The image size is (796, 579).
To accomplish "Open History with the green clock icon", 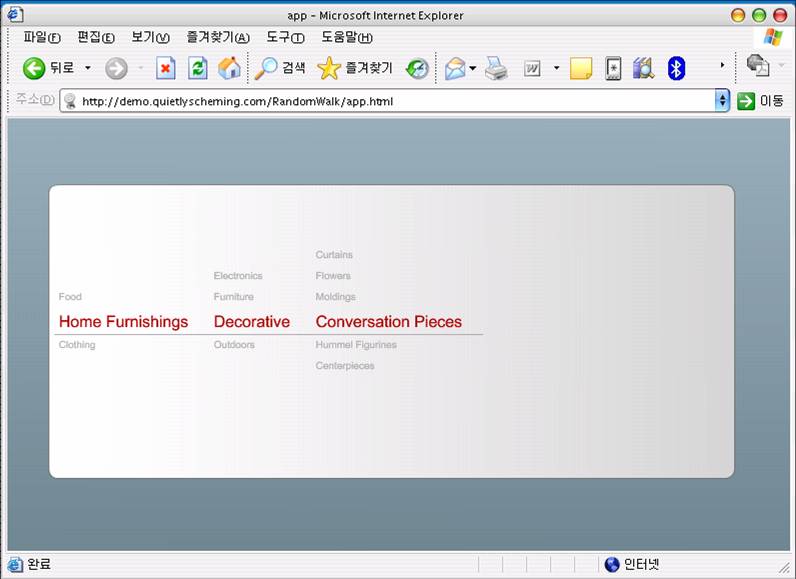I will pos(417,69).
